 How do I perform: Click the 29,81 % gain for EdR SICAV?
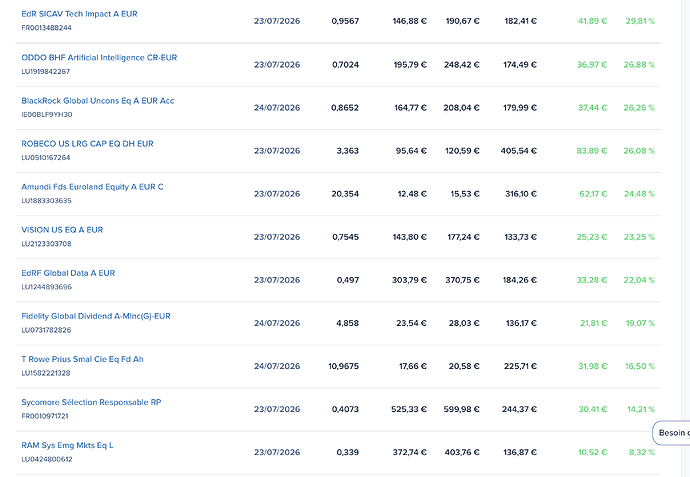tap(640, 21)
